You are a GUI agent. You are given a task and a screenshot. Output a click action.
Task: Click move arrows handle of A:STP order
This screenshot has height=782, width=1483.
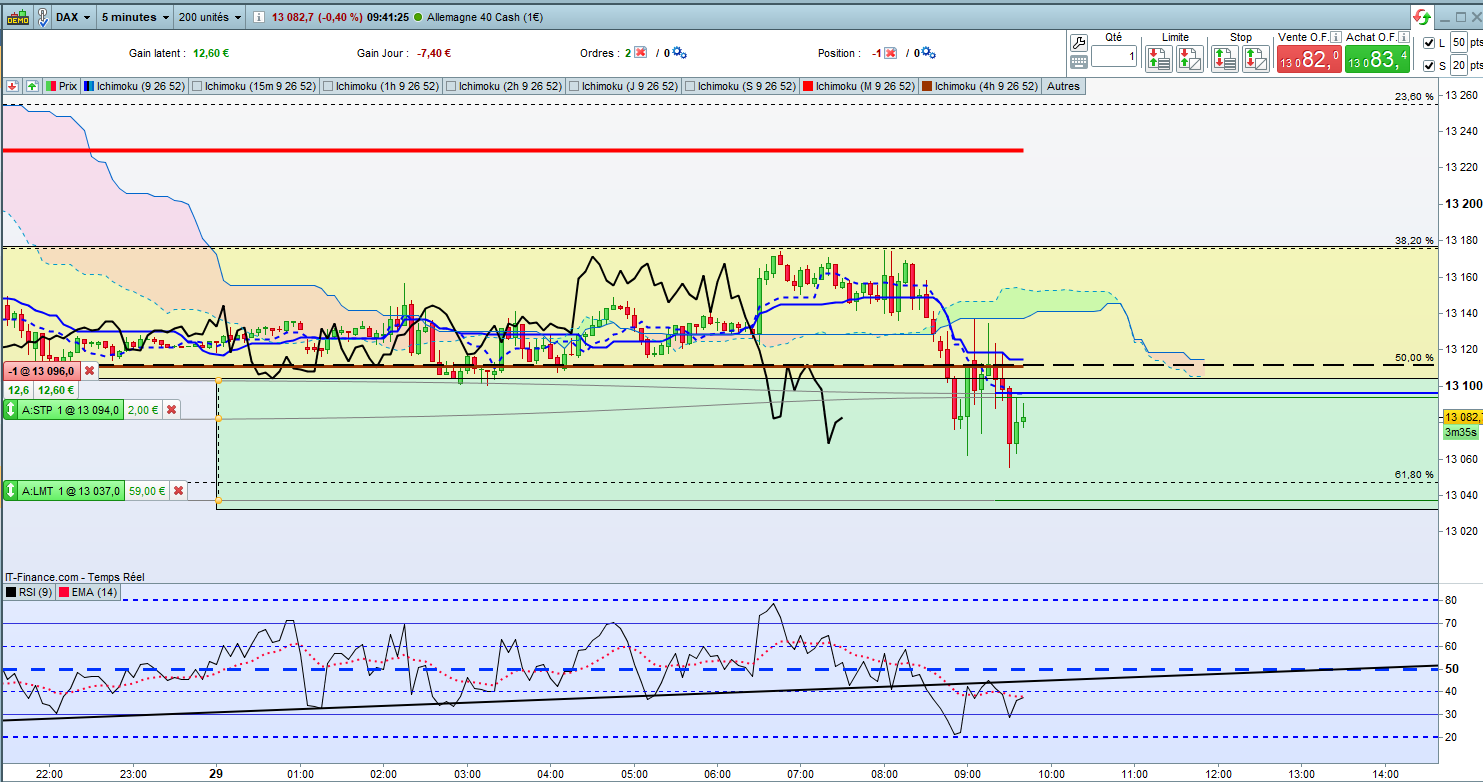pyautogui.click(x=12, y=409)
